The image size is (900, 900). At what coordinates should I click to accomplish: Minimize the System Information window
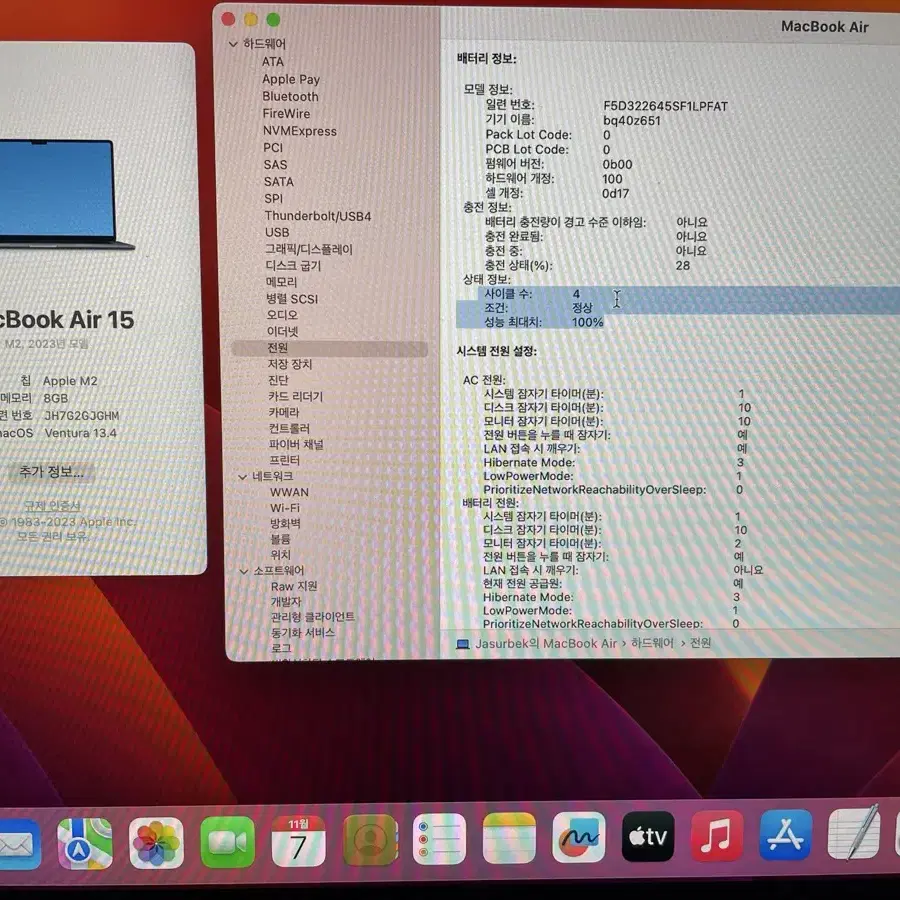point(251,20)
